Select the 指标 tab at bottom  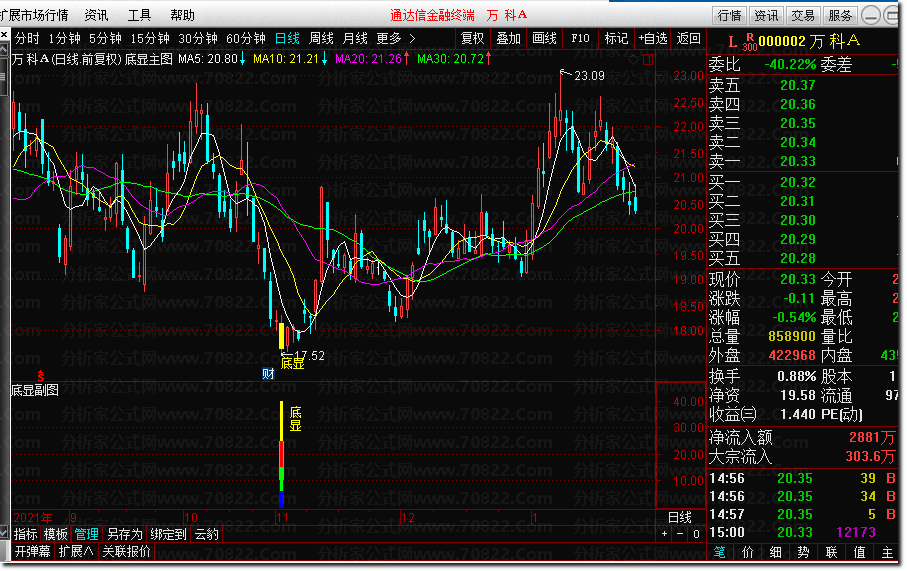coord(25,534)
